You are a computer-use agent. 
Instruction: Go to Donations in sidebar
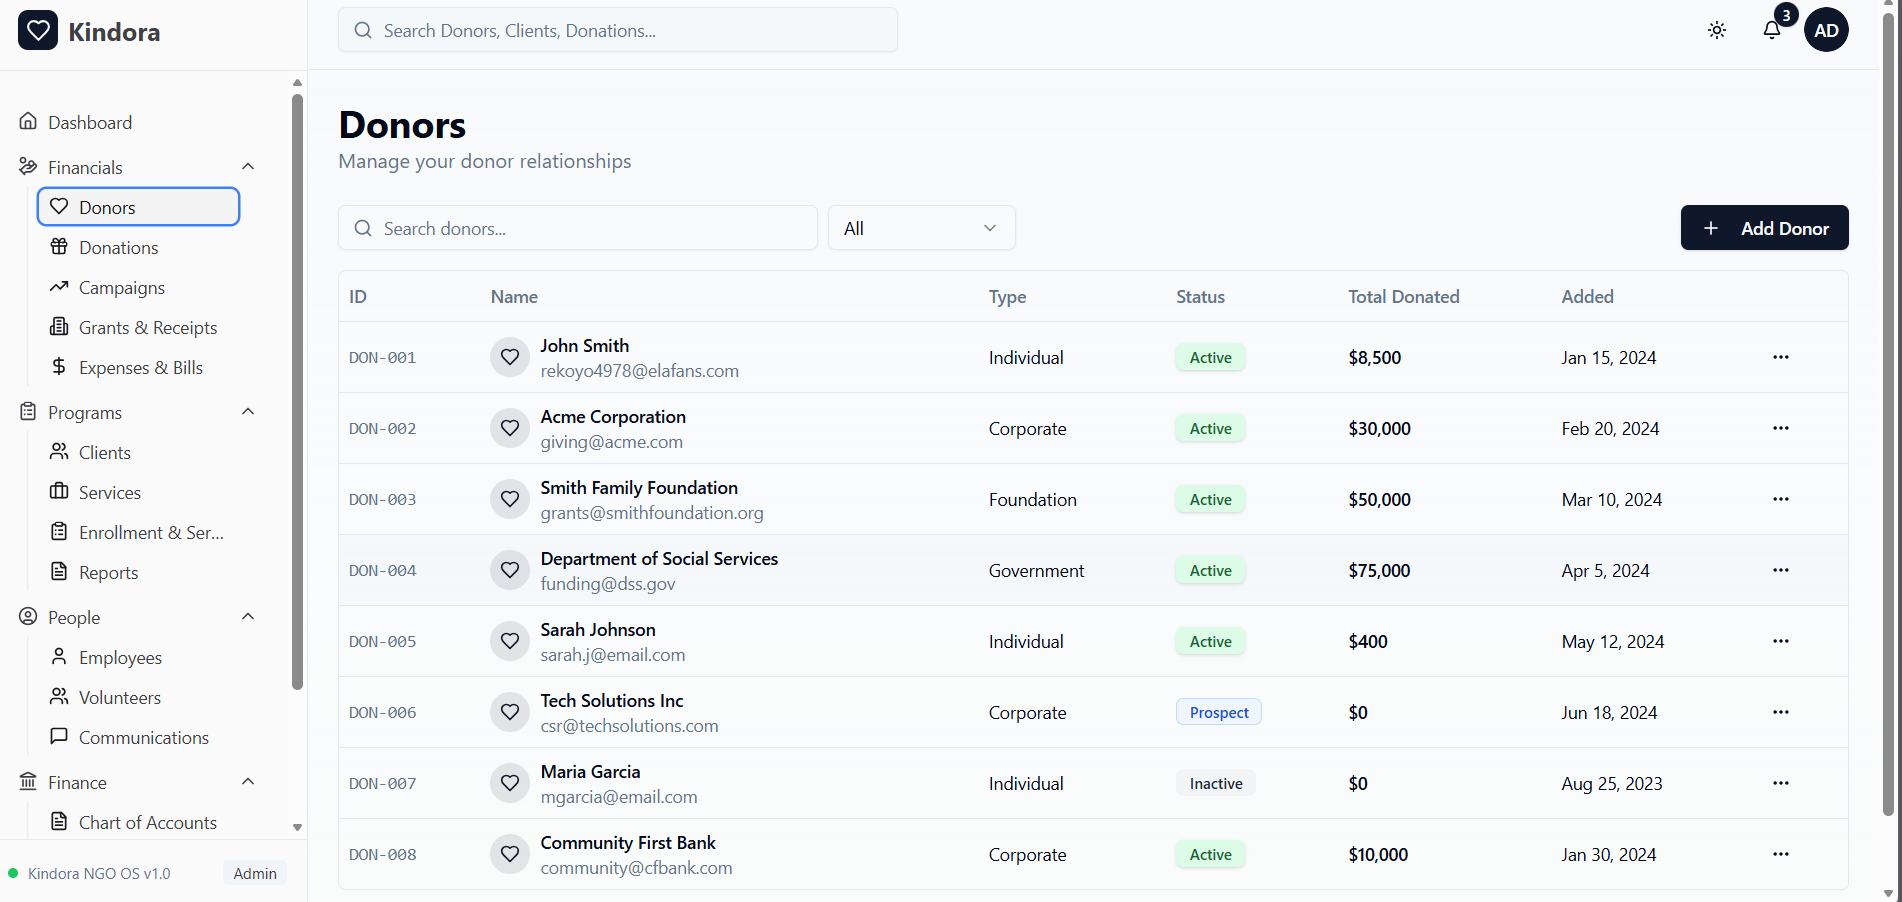[118, 248]
